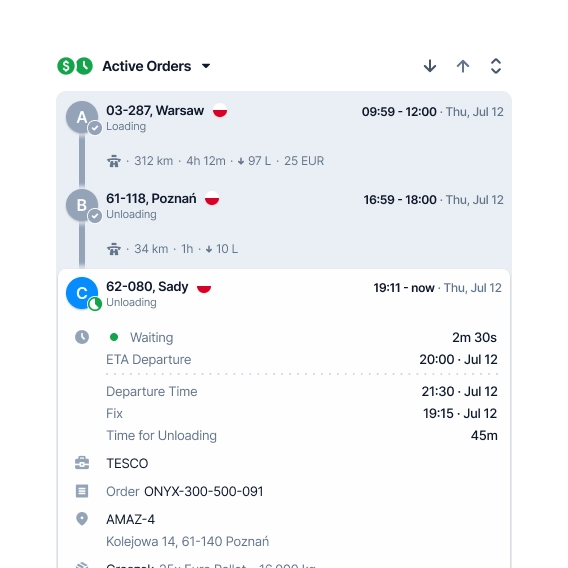
Task: Toggle expand/collapse all stops chevrons
Action: pos(496,66)
